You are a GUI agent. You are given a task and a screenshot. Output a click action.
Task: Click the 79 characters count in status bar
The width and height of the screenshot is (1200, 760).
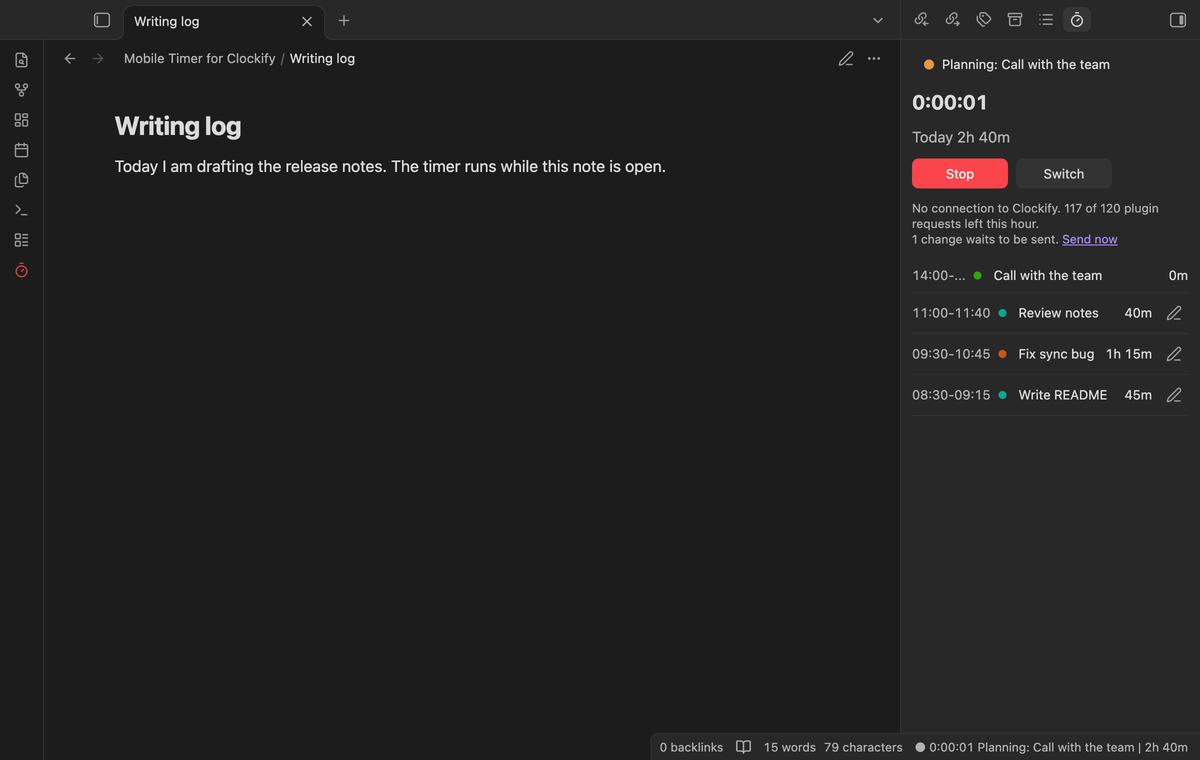tap(863, 747)
